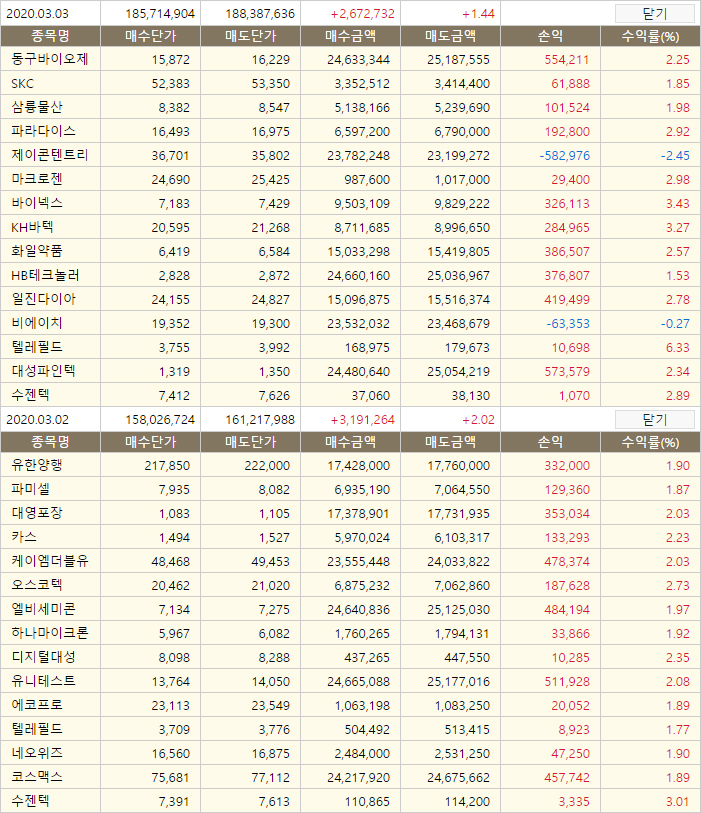Select the 파라다이스 stock name
Viewport: 701px width, 813px height.
coord(44,131)
